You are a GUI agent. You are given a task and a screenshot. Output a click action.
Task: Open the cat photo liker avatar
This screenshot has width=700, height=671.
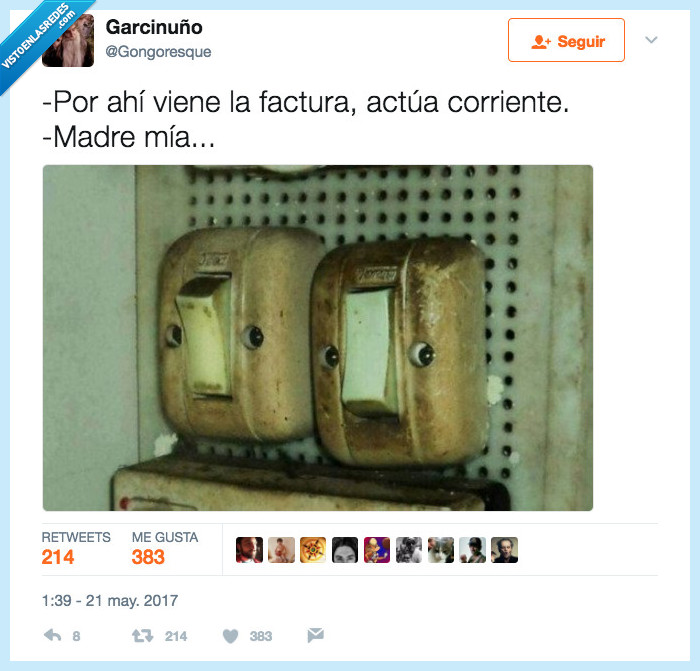click(441, 550)
